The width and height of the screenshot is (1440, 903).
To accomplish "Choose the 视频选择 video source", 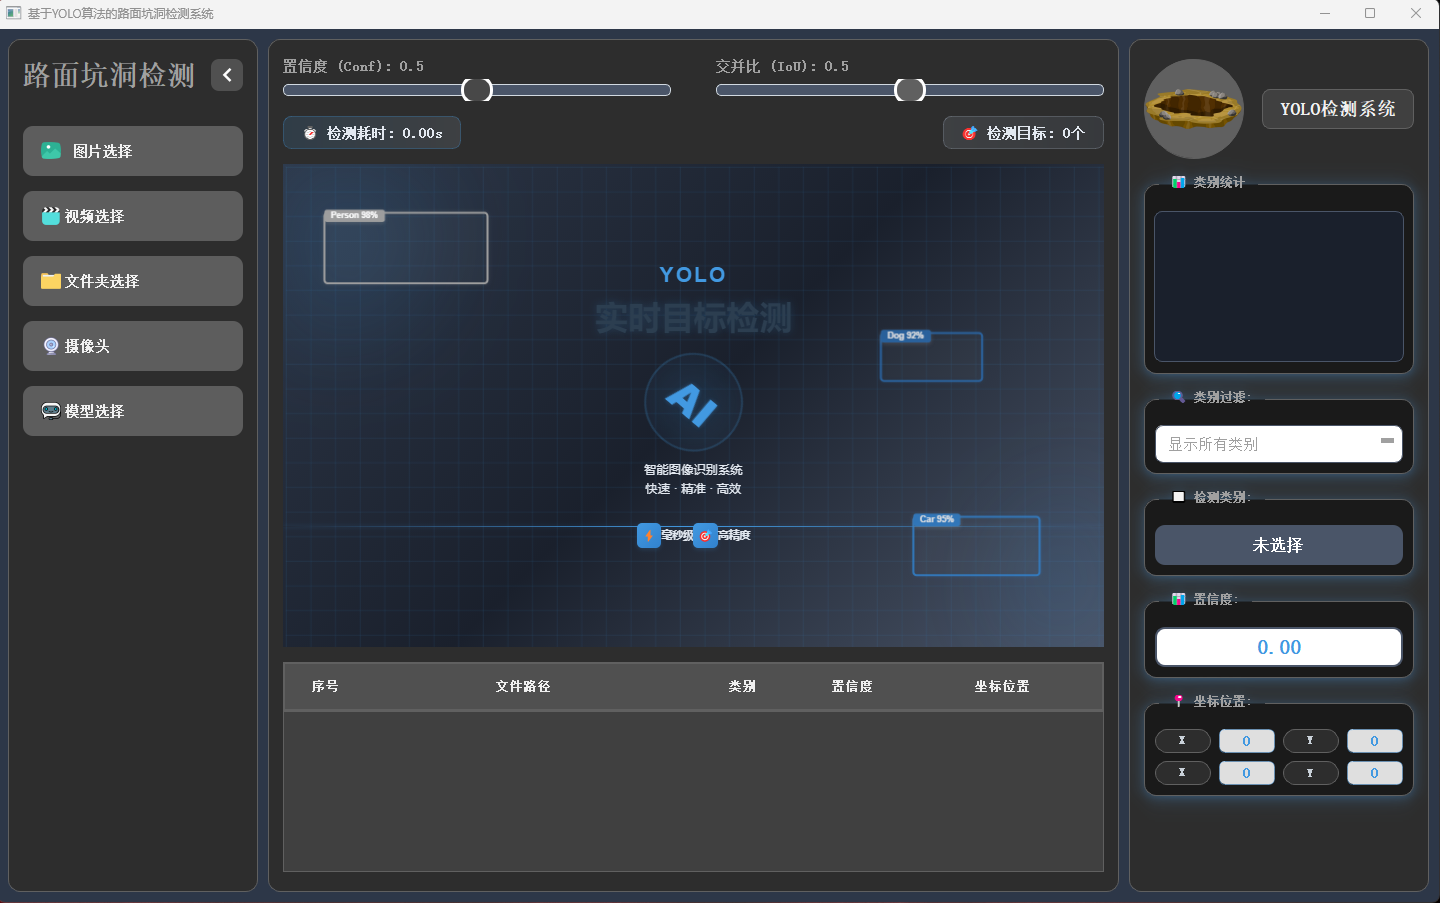I will 133,216.
